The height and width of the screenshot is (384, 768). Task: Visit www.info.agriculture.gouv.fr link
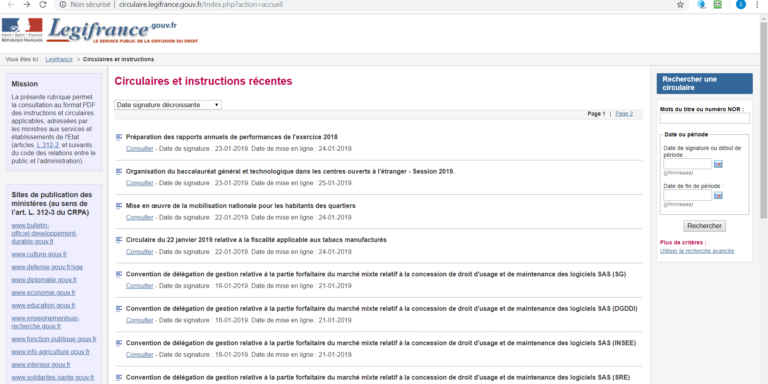click(x=50, y=352)
